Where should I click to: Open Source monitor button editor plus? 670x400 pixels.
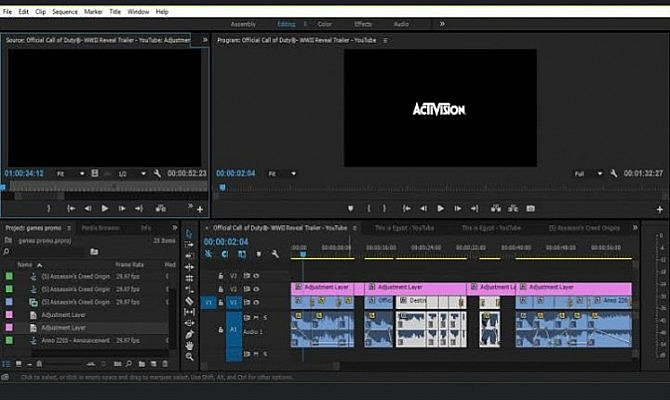click(200, 209)
